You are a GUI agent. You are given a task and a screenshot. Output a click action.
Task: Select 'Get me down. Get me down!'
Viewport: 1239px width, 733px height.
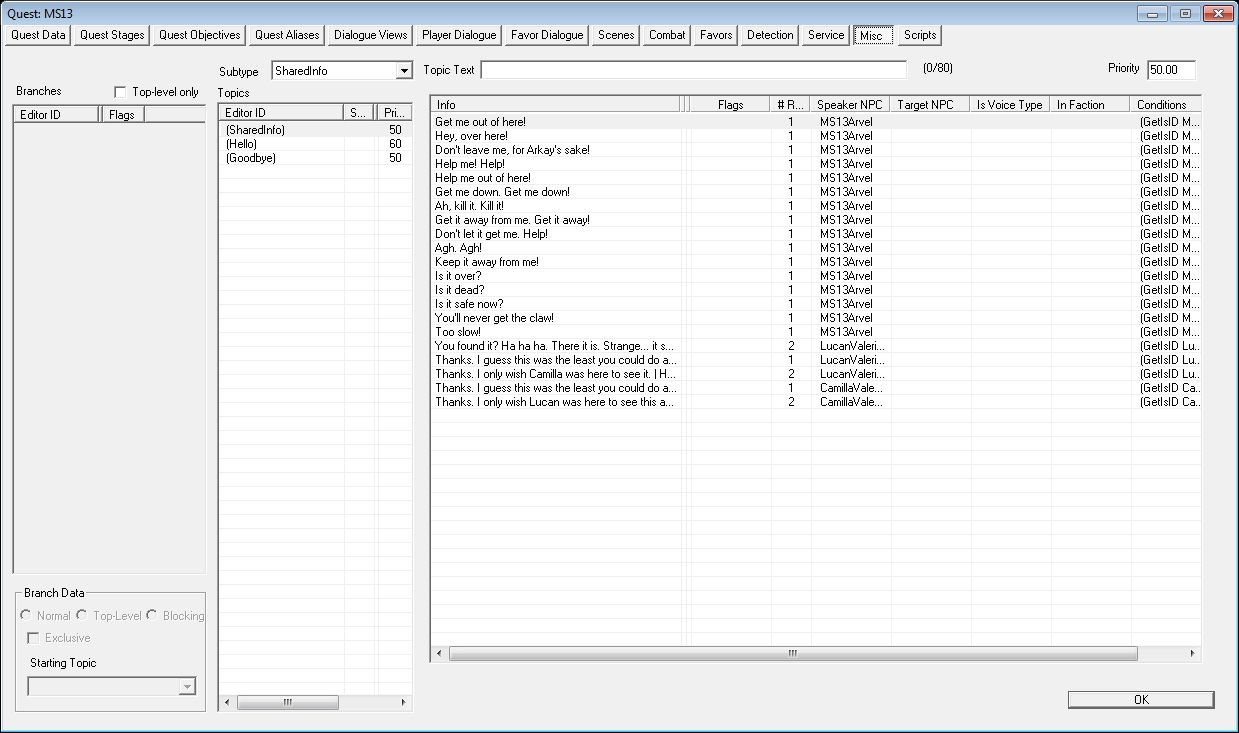coord(815,192)
